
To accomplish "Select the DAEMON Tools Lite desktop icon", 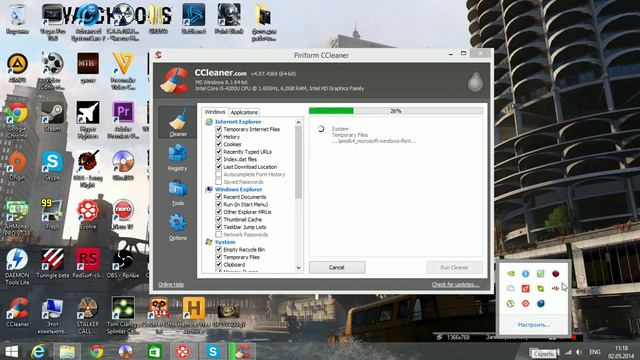I will (17, 267).
